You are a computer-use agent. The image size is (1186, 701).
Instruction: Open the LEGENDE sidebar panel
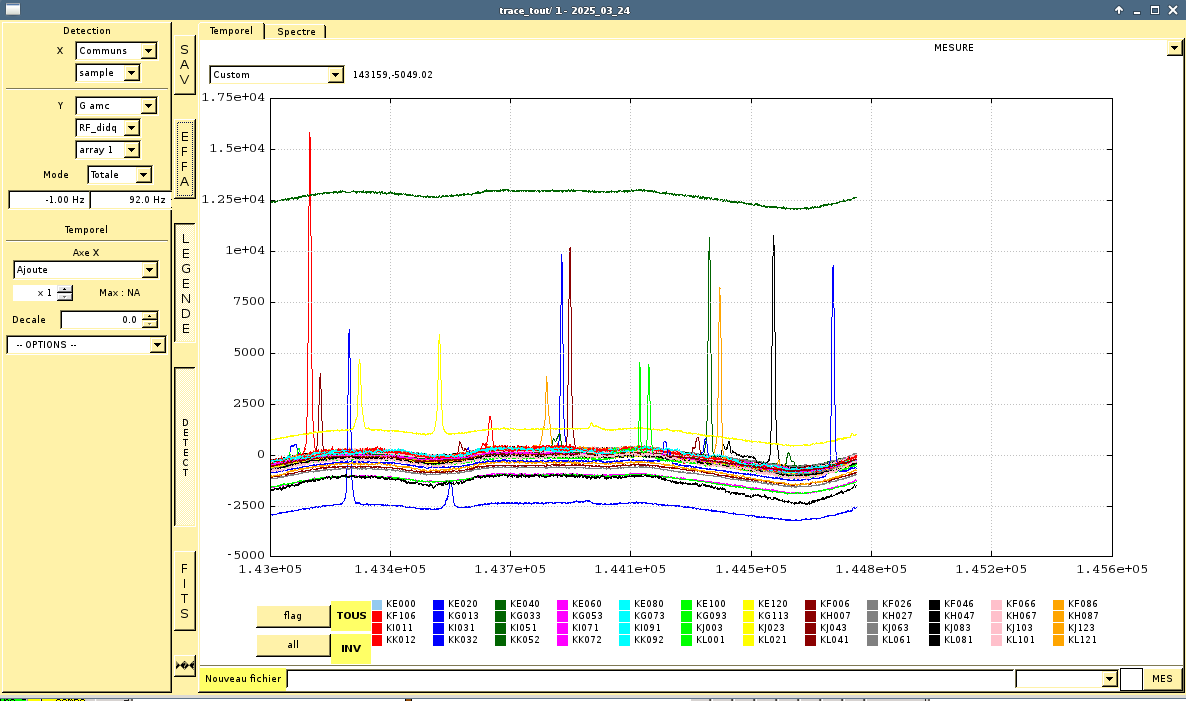point(185,284)
